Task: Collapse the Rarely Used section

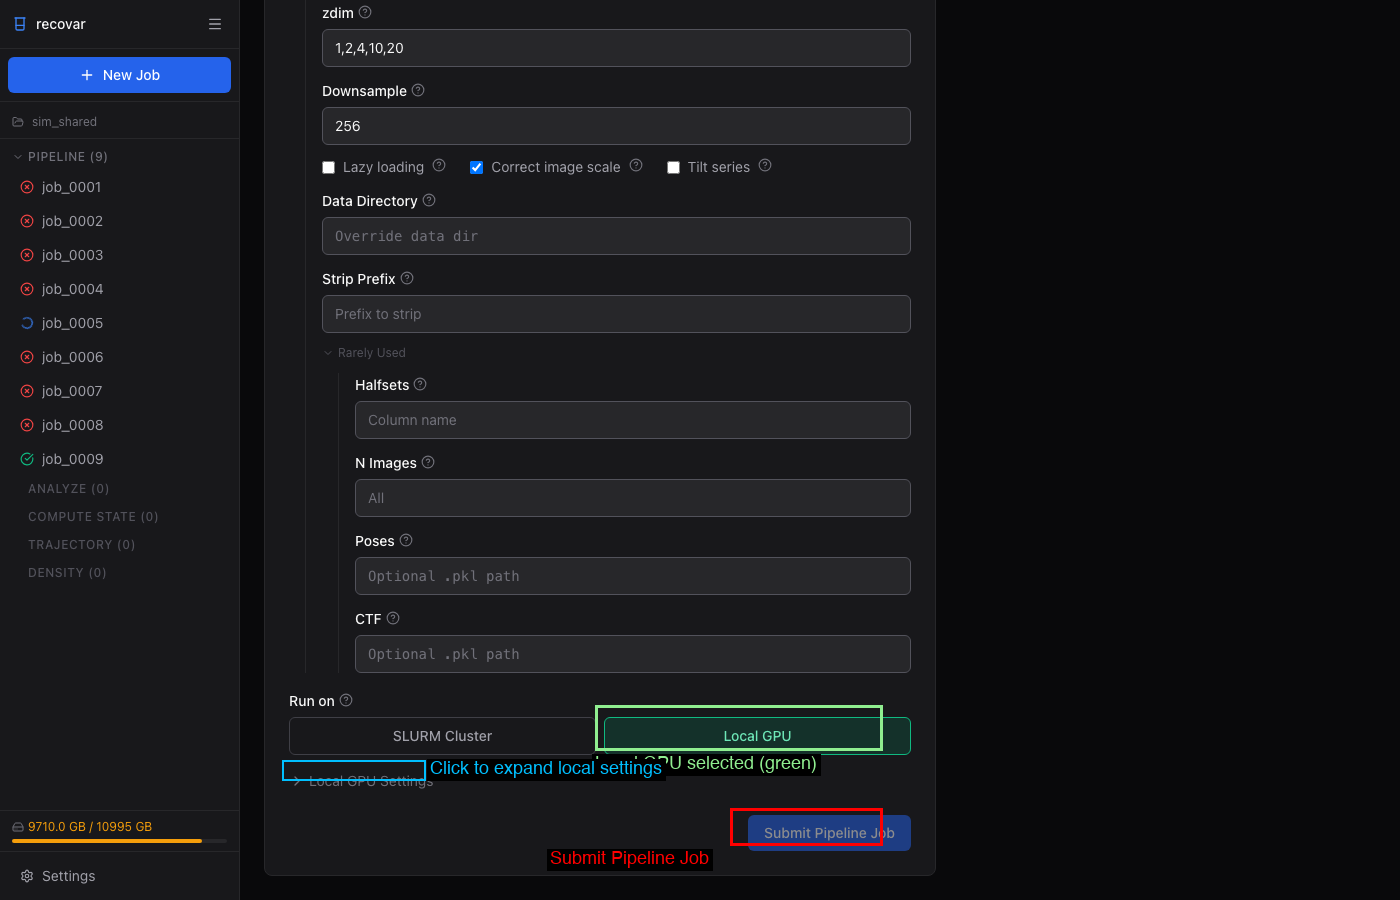Action: click(364, 353)
